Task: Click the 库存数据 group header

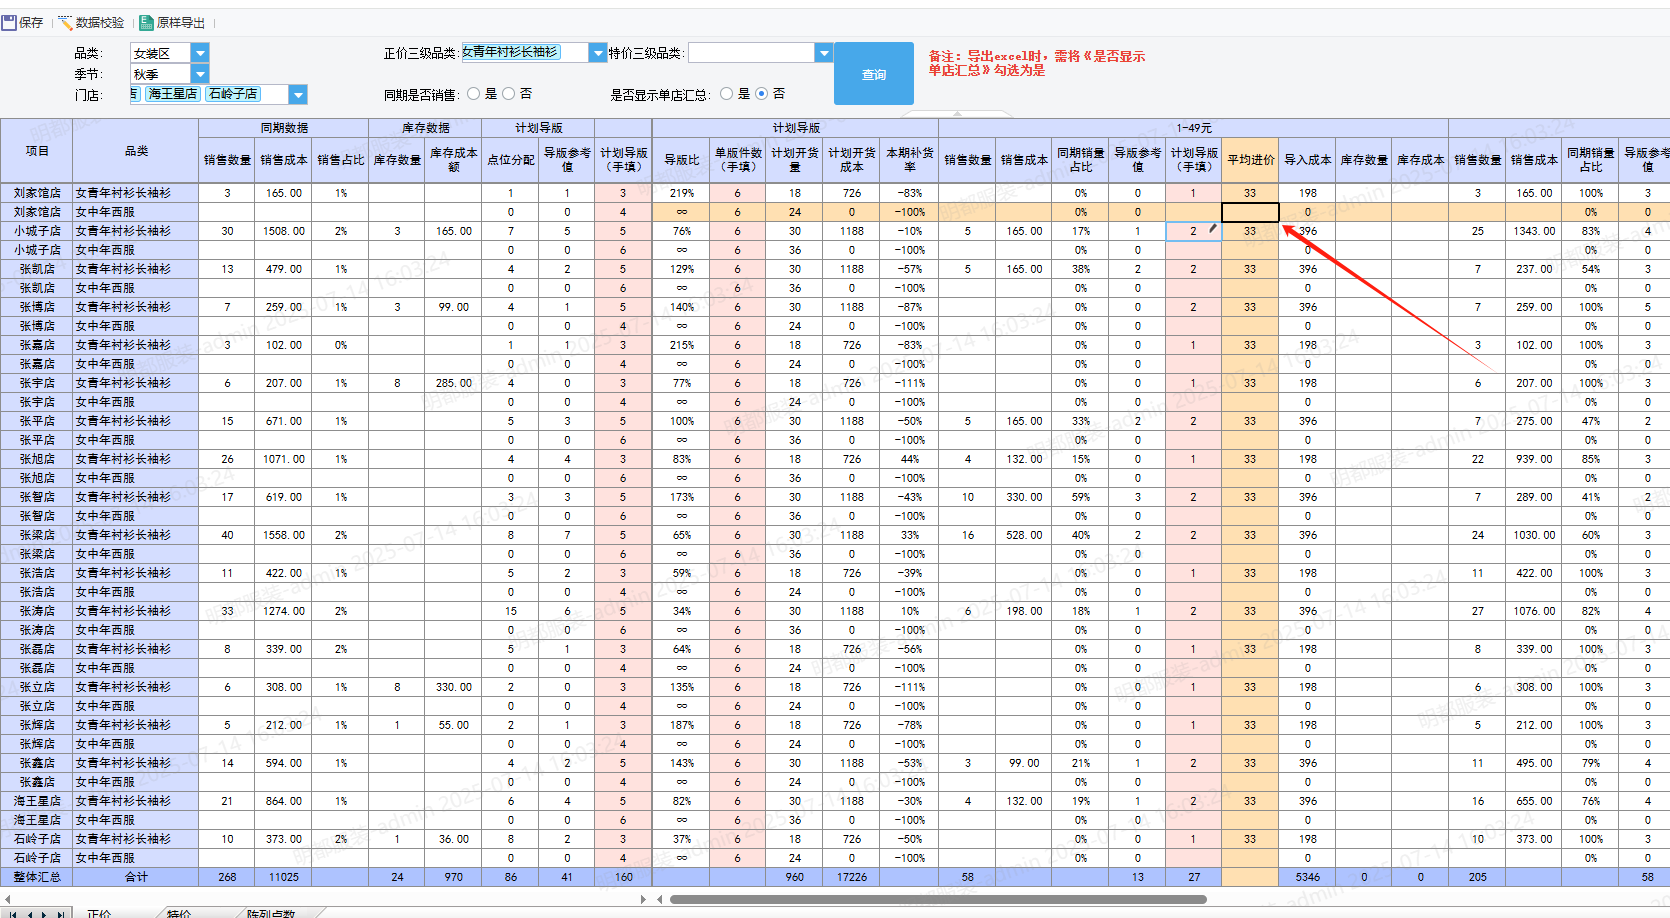Action: tap(425, 128)
